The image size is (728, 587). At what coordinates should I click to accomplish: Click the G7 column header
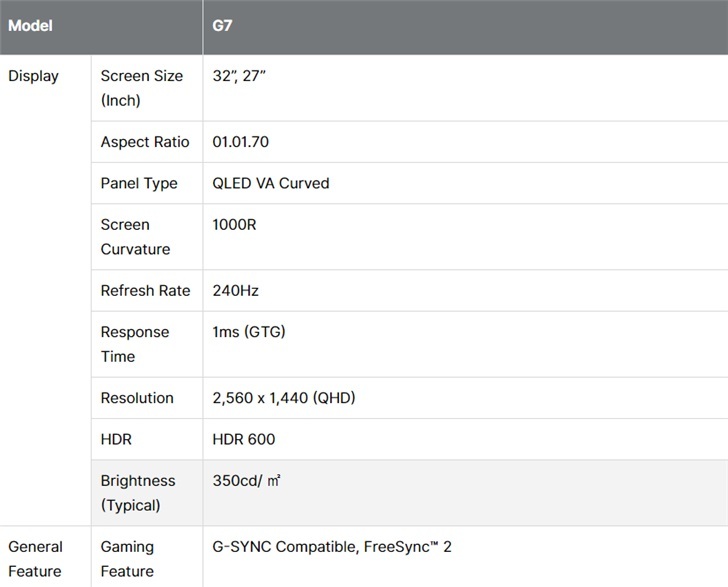click(x=223, y=26)
